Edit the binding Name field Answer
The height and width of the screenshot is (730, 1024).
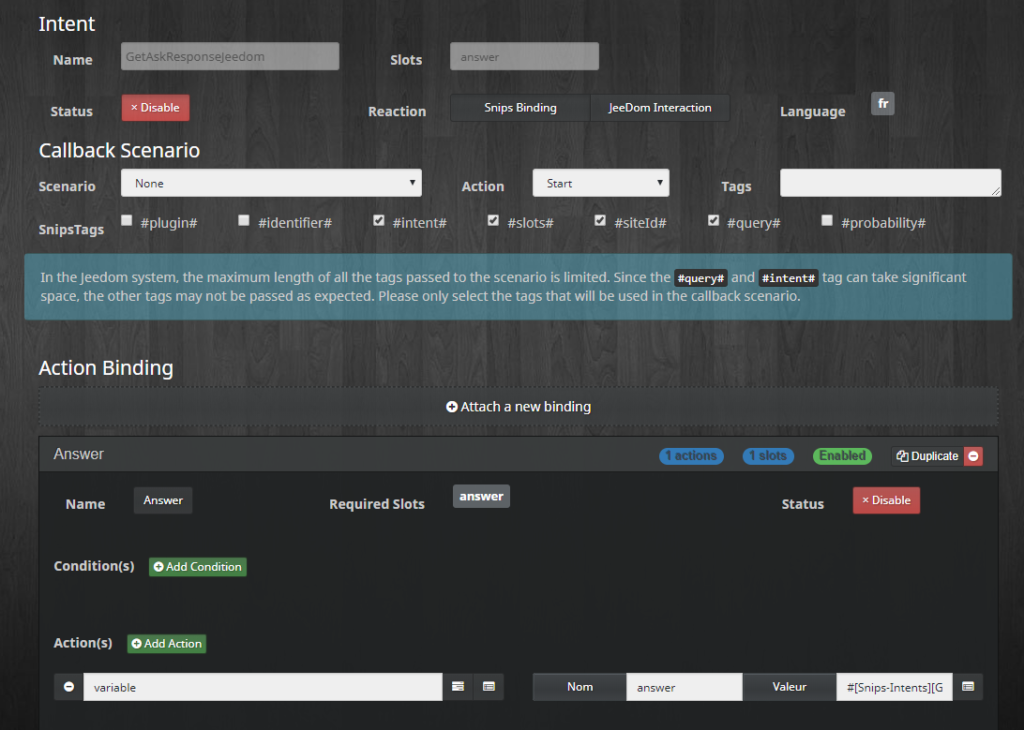tap(163, 500)
